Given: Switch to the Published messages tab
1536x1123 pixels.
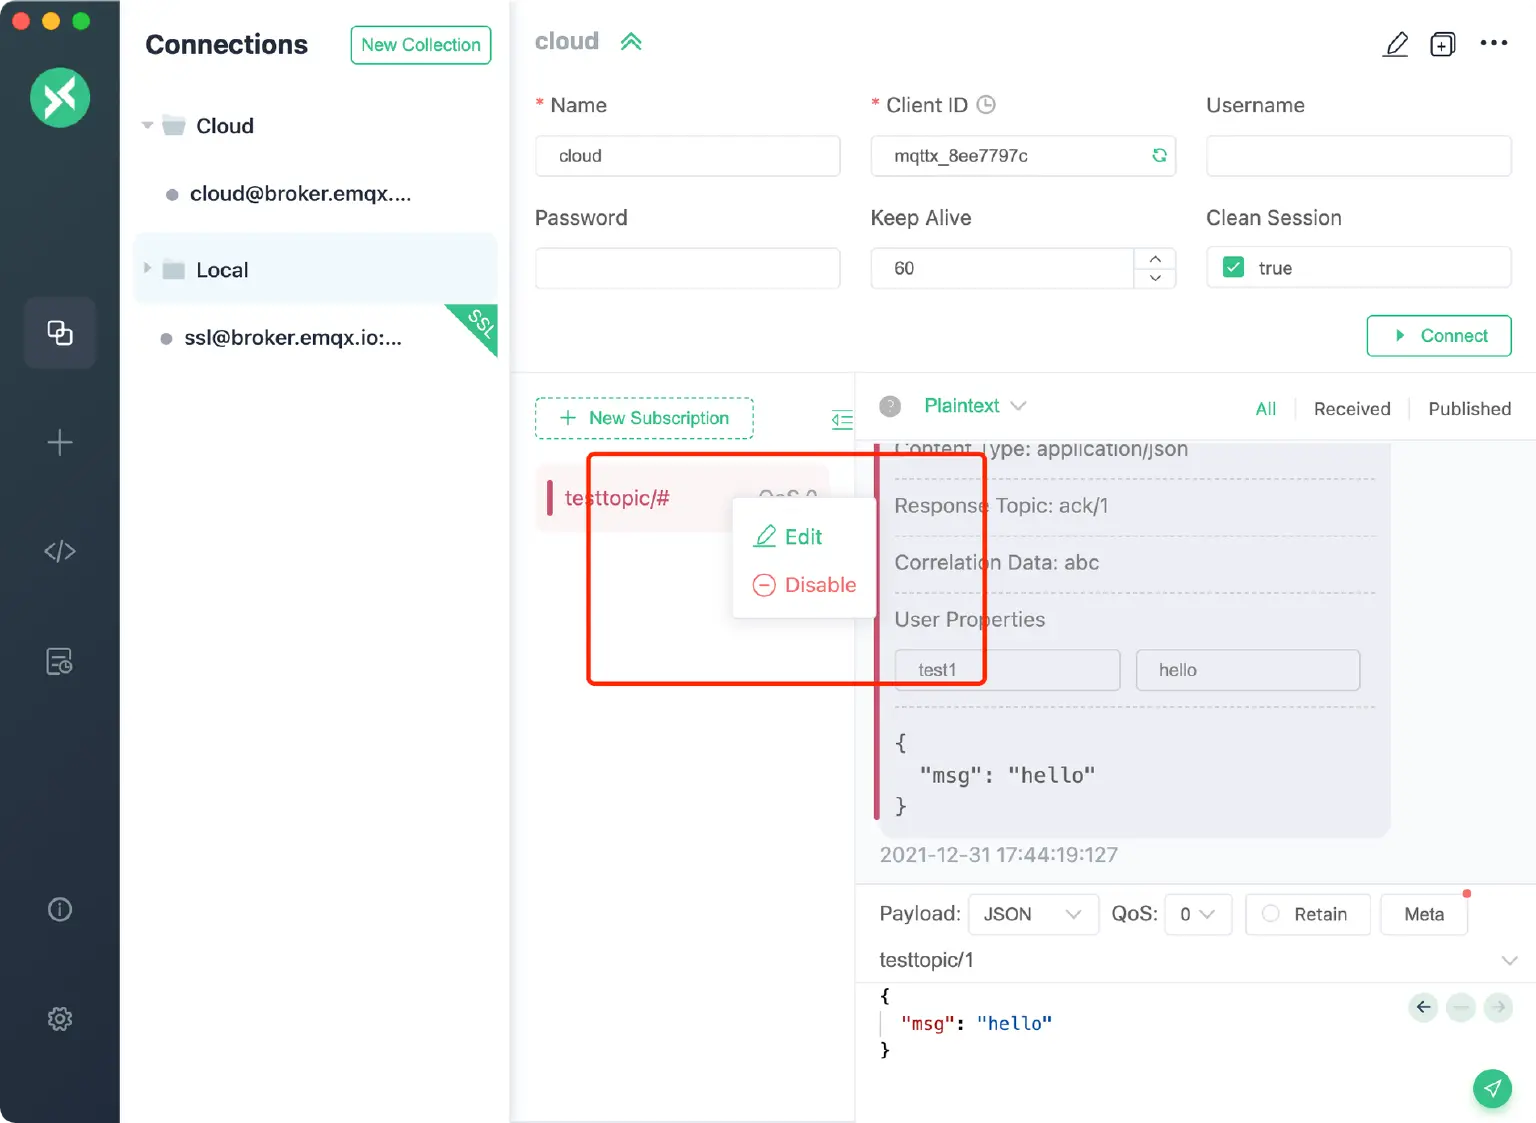Looking at the screenshot, I should pos(1468,408).
